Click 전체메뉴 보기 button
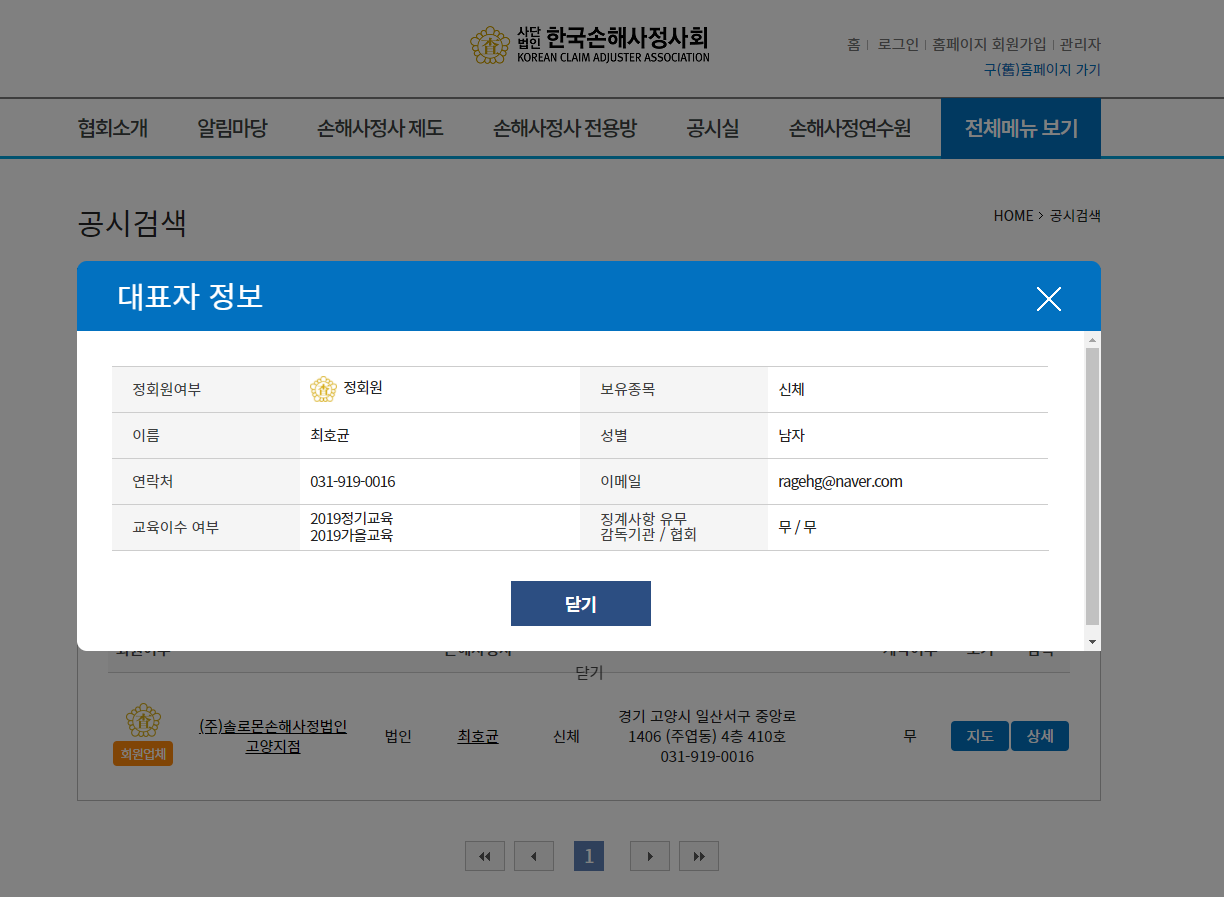The image size is (1224, 897). [1021, 128]
